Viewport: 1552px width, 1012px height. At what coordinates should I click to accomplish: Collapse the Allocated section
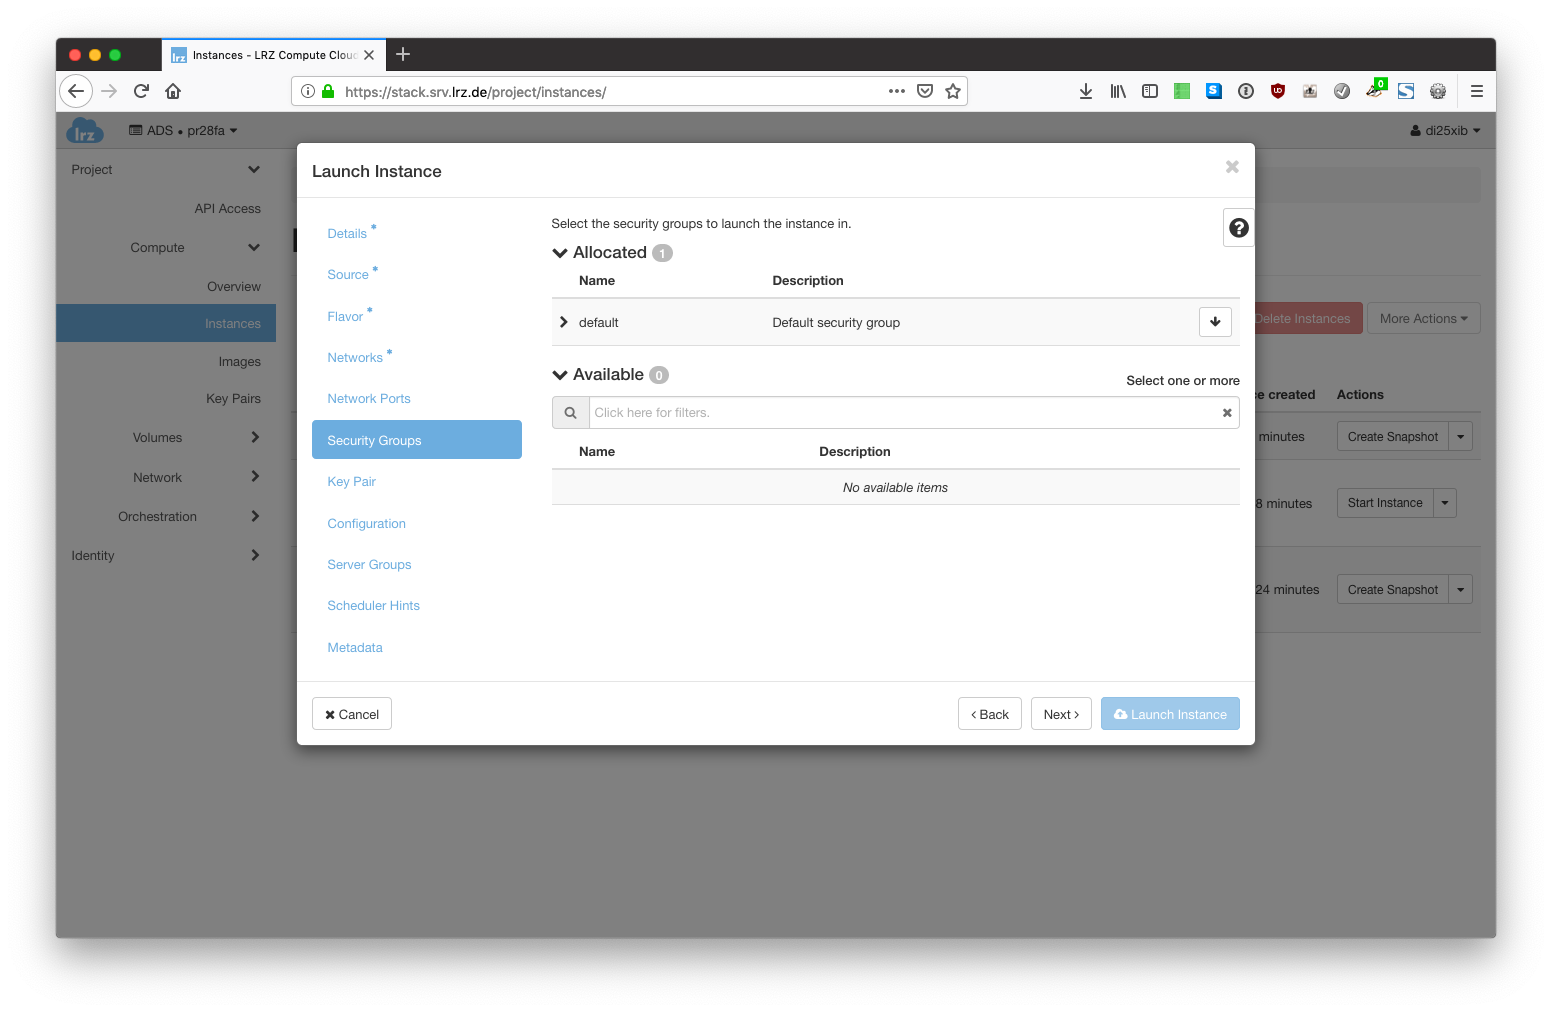point(560,253)
